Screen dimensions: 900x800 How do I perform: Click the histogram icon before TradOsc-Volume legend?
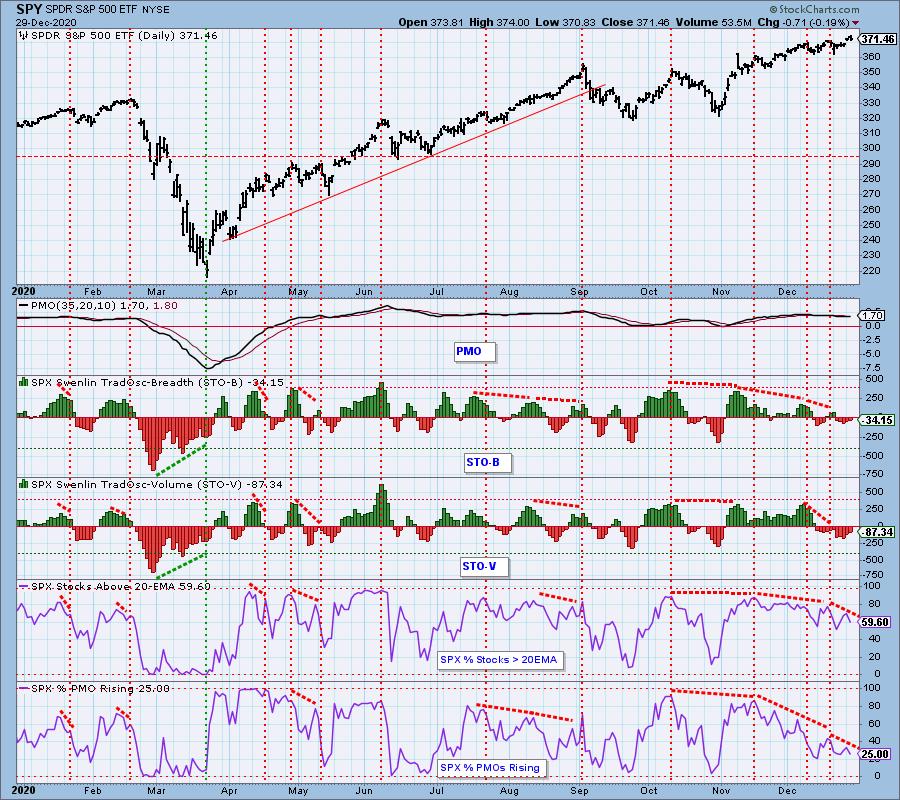coord(24,484)
